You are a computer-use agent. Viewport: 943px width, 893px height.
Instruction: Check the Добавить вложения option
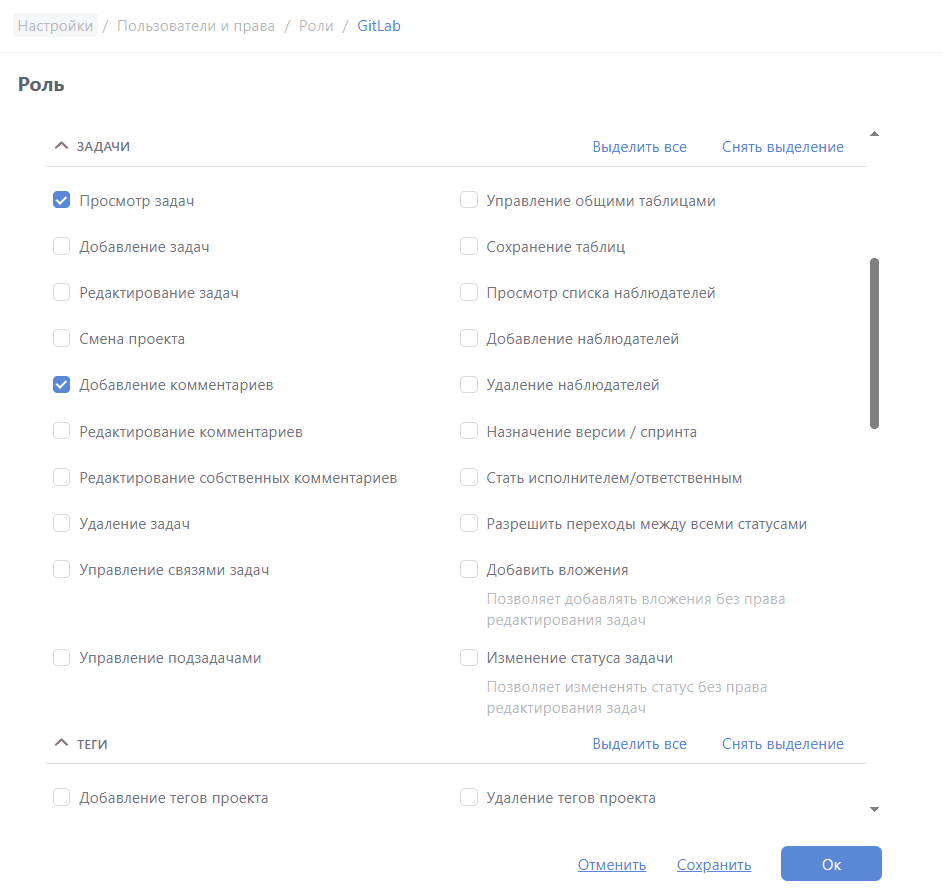click(x=469, y=570)
